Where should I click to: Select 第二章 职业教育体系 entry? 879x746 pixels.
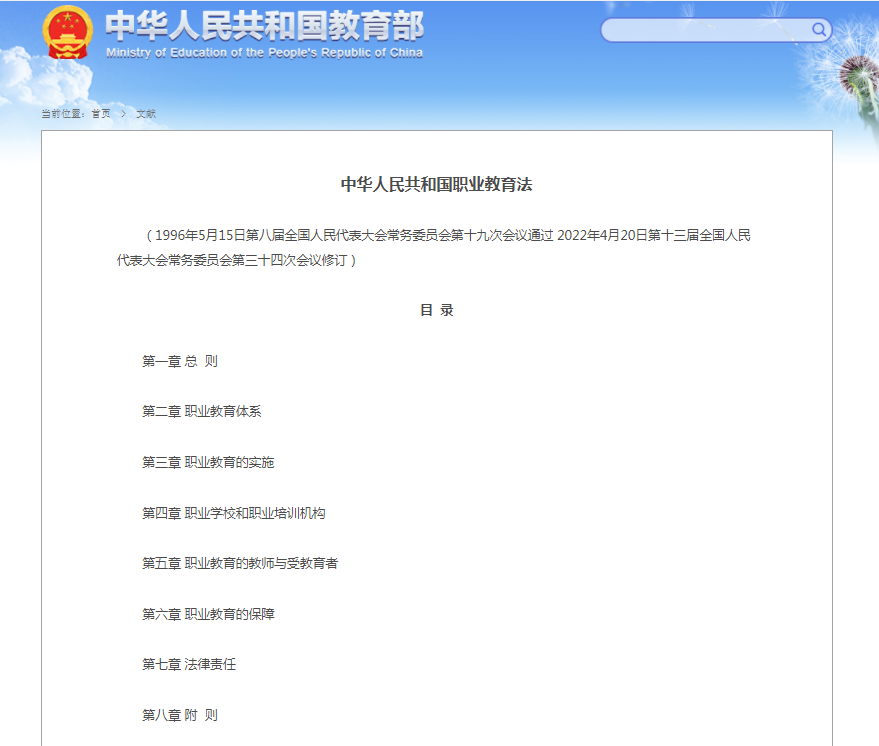point(201,411)
